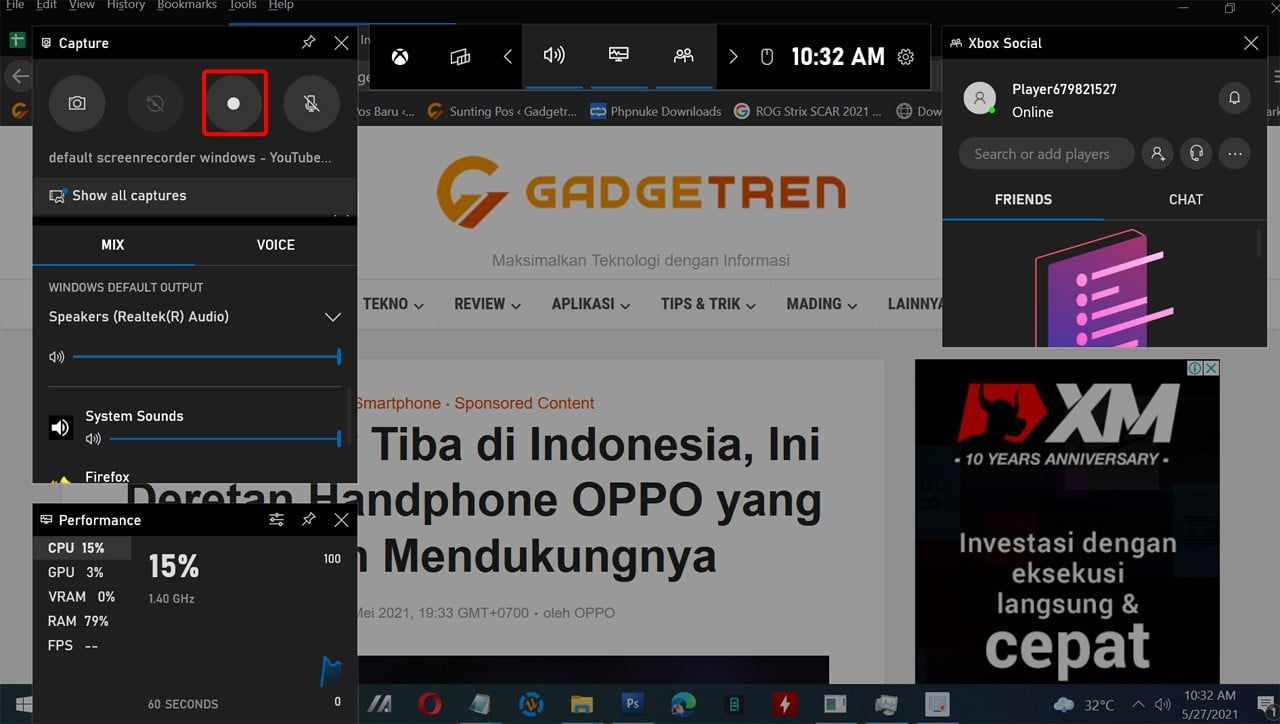Toggle the Audio widget in Game Bar
Image resolution: width=1280 pixels, height=724 pixels.
coord(554,56)
